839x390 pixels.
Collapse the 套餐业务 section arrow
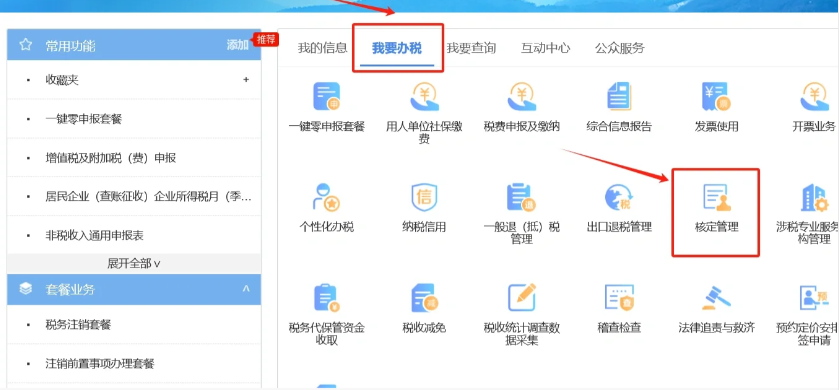(246, 289)
